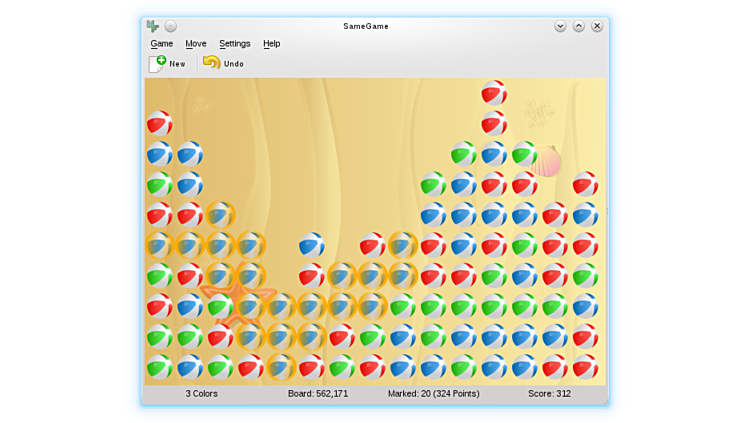Maximize the SameGame window
The image size is (752, 423).
[x=578, y=26]
